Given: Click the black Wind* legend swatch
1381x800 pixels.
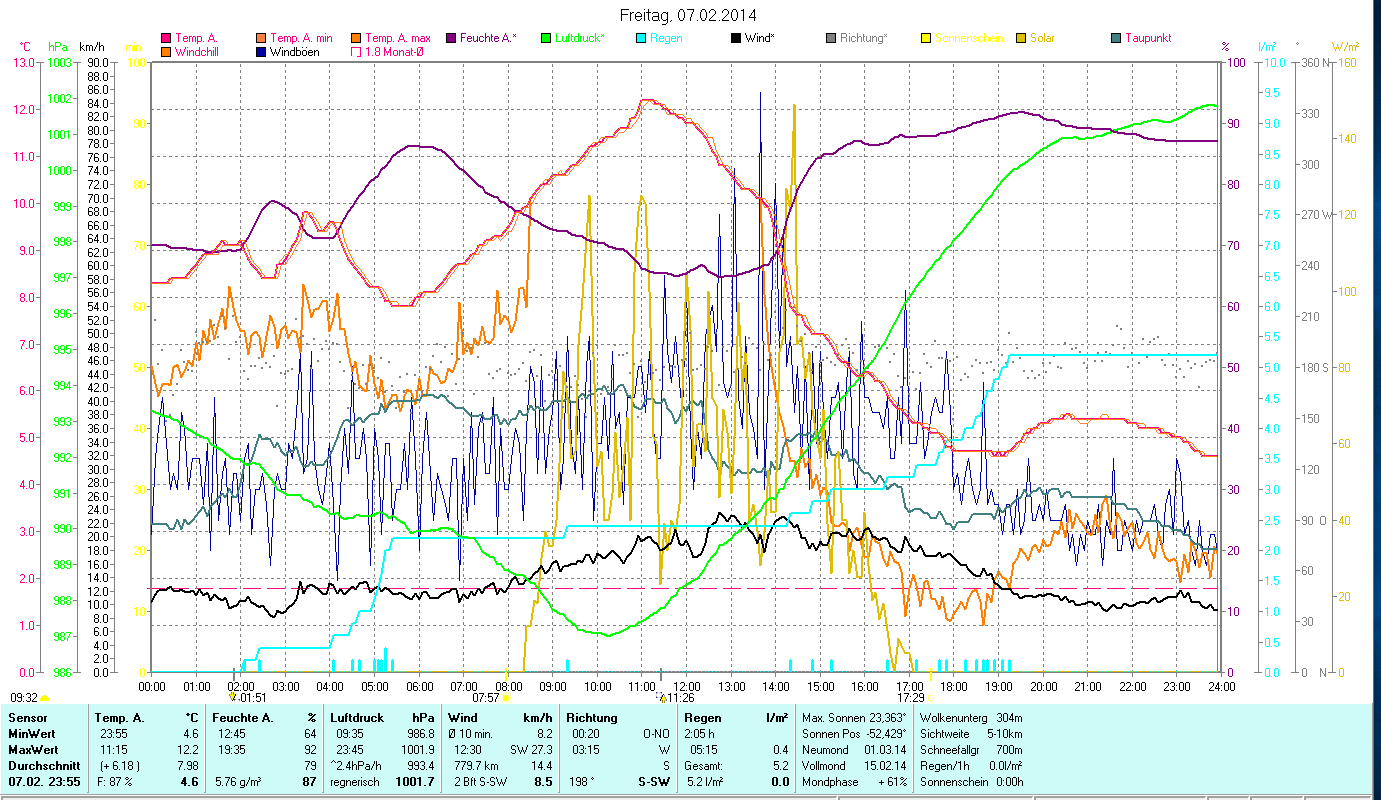Looking at the screenshot, I should coord(736,38).
